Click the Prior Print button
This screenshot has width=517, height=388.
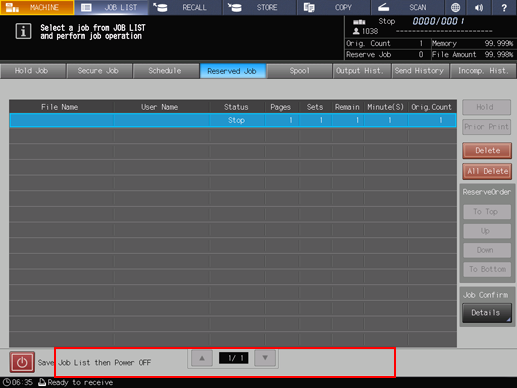486,127
